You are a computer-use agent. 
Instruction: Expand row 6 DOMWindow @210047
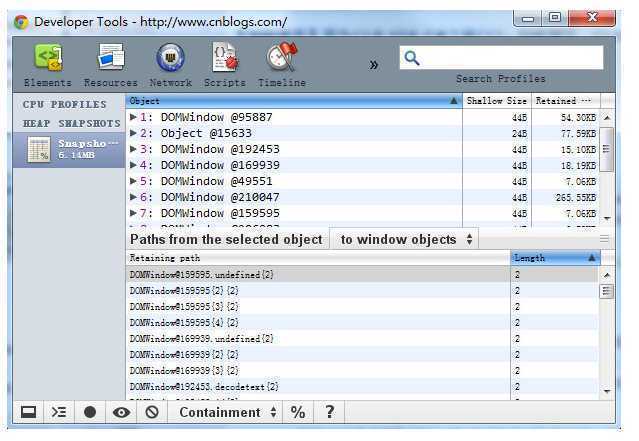pos(133,197)
